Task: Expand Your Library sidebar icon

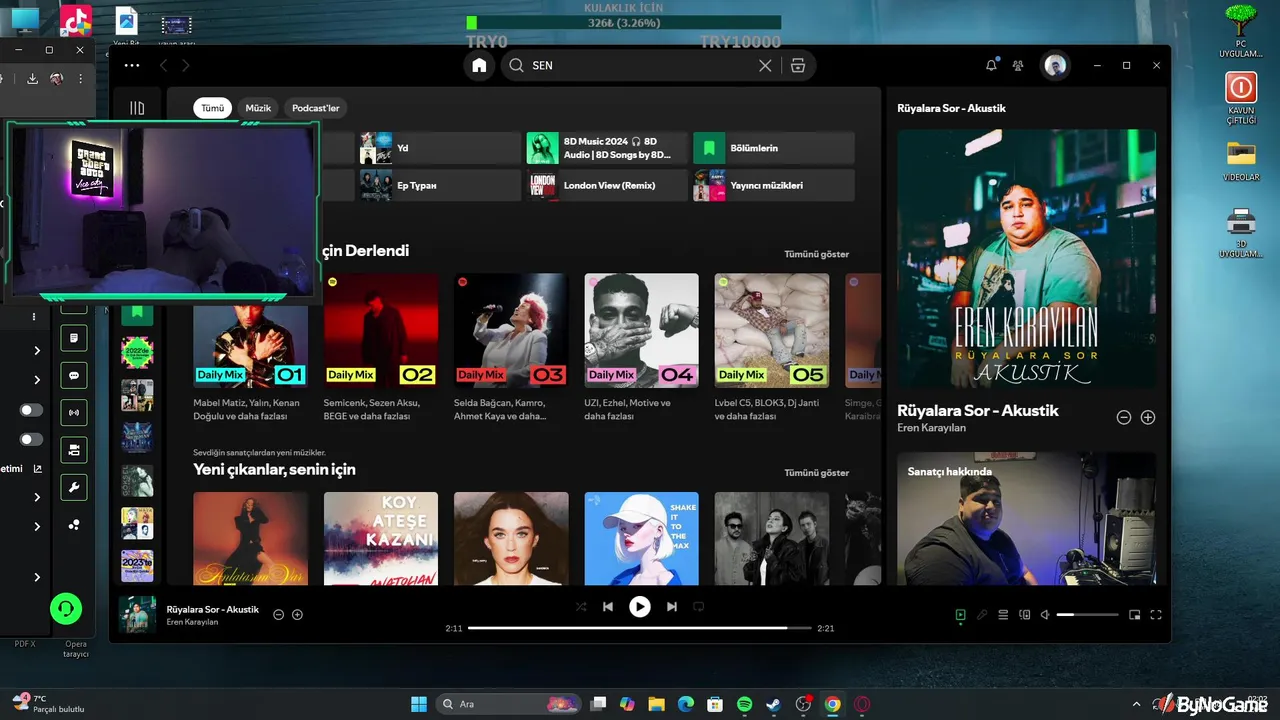Action: [x=137, y=108]
